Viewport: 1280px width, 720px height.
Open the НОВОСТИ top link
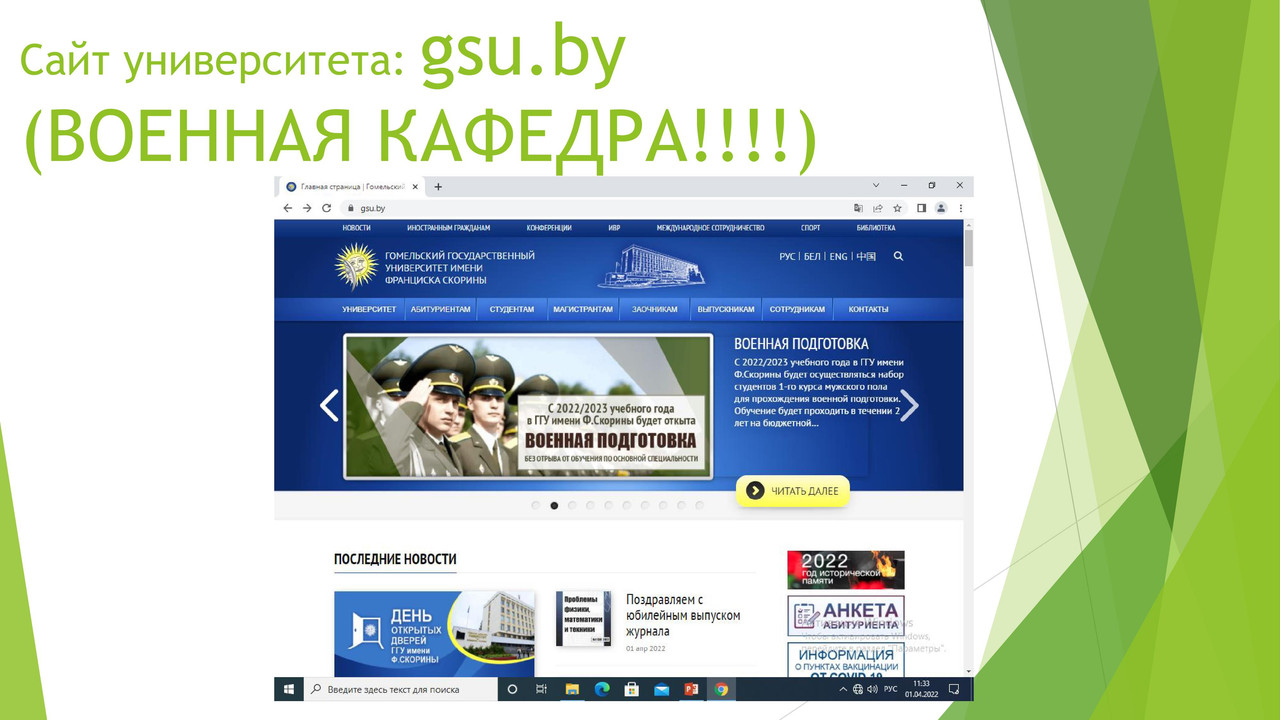(x=356, y=228)
